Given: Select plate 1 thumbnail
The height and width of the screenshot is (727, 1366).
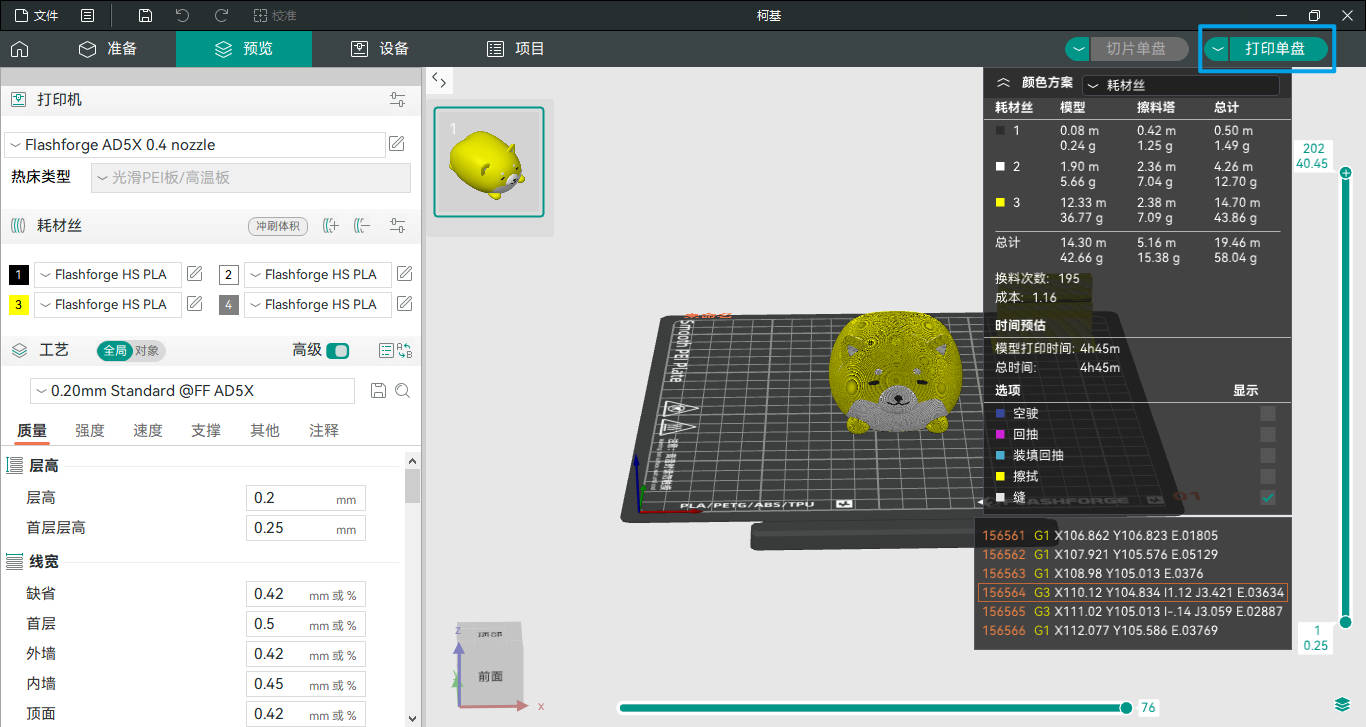Looking at the screenshot, I should click(489, 162).
